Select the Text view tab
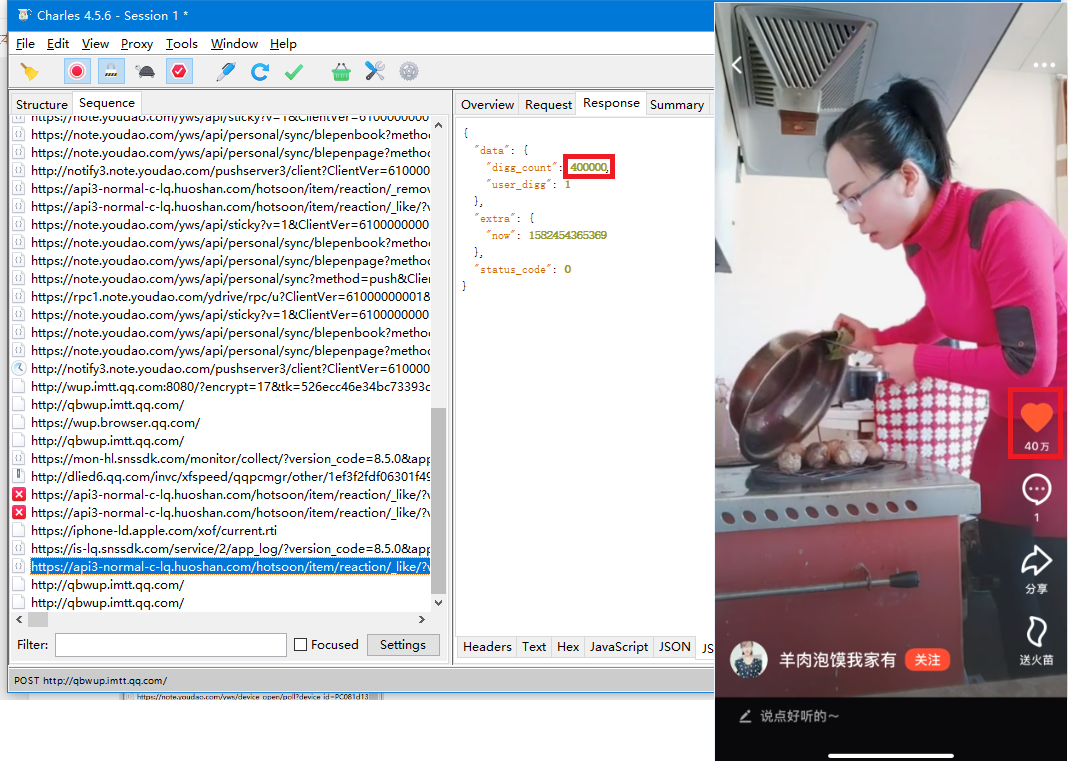 [x=534, y=647]
